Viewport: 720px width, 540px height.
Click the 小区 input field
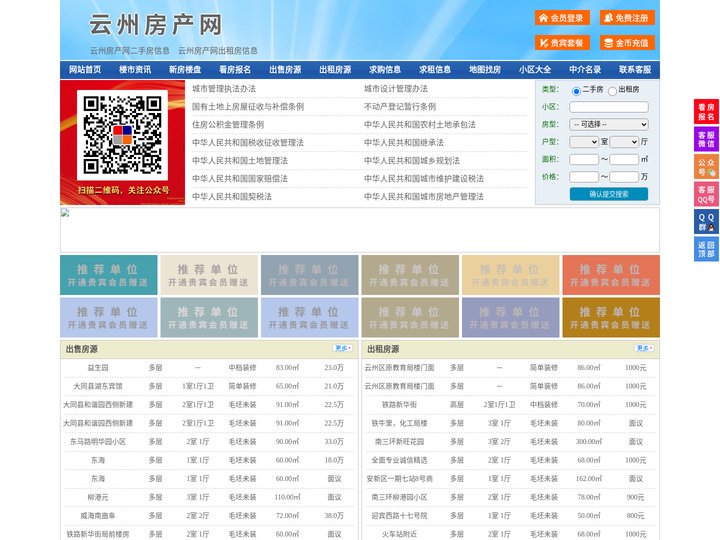click(x=609, y=107)
